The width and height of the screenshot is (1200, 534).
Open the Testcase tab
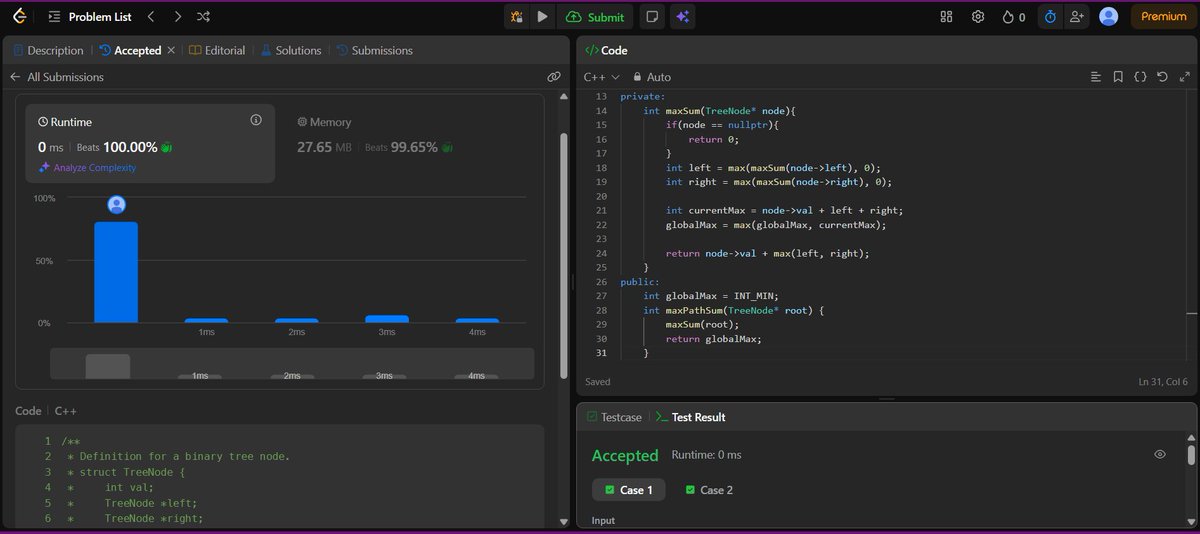point(614,417)
